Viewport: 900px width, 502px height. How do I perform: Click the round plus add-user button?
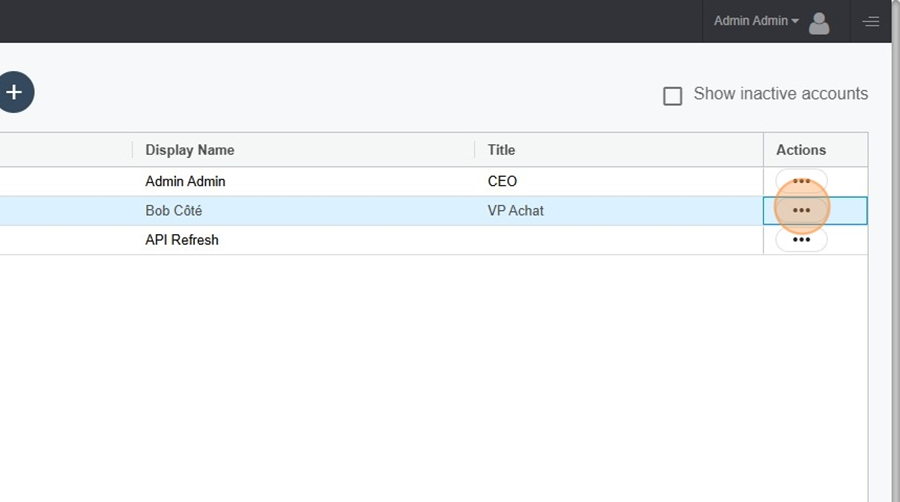tap(14, 92)
